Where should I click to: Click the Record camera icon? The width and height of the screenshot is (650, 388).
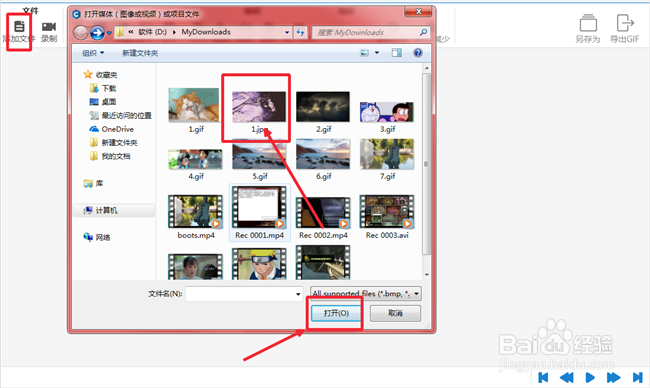[x=49, y=27]
